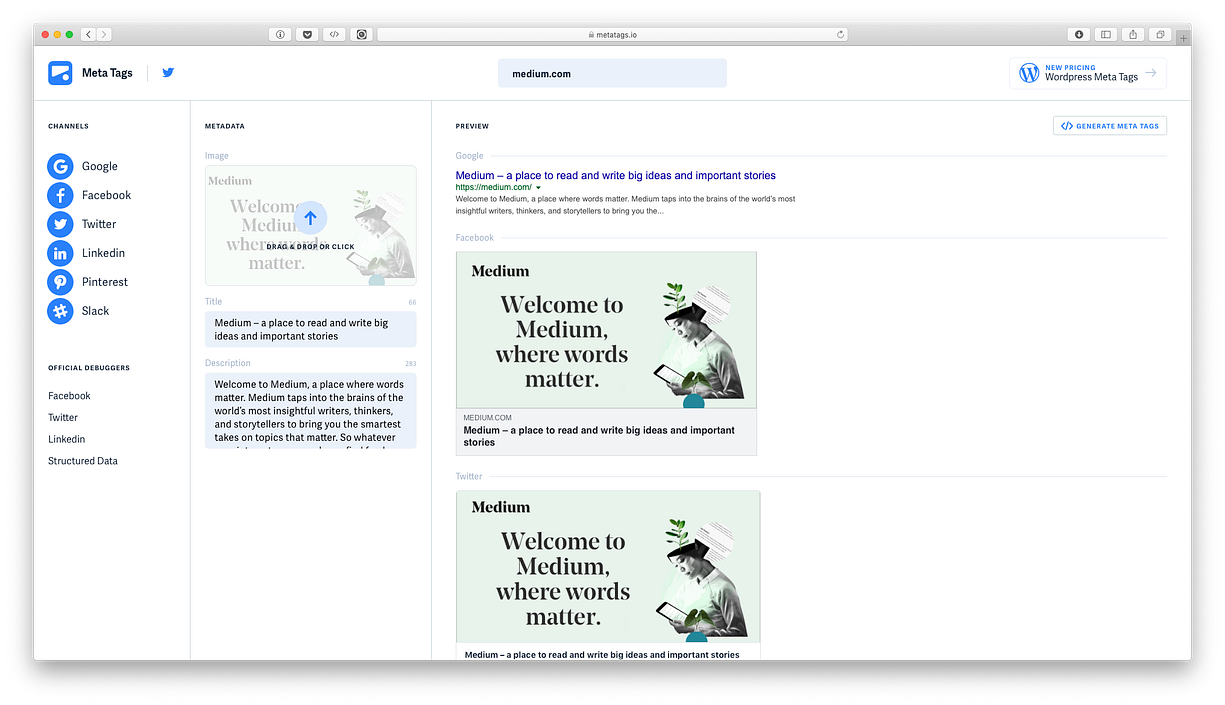1225x705 pixels.
Task: Click the Google preview title link
Action: (615, 176)
